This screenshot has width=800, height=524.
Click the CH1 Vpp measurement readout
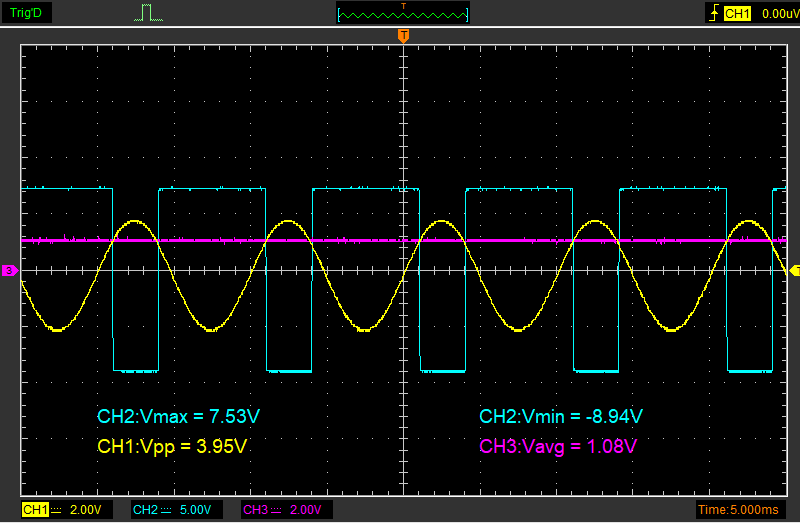170,445
